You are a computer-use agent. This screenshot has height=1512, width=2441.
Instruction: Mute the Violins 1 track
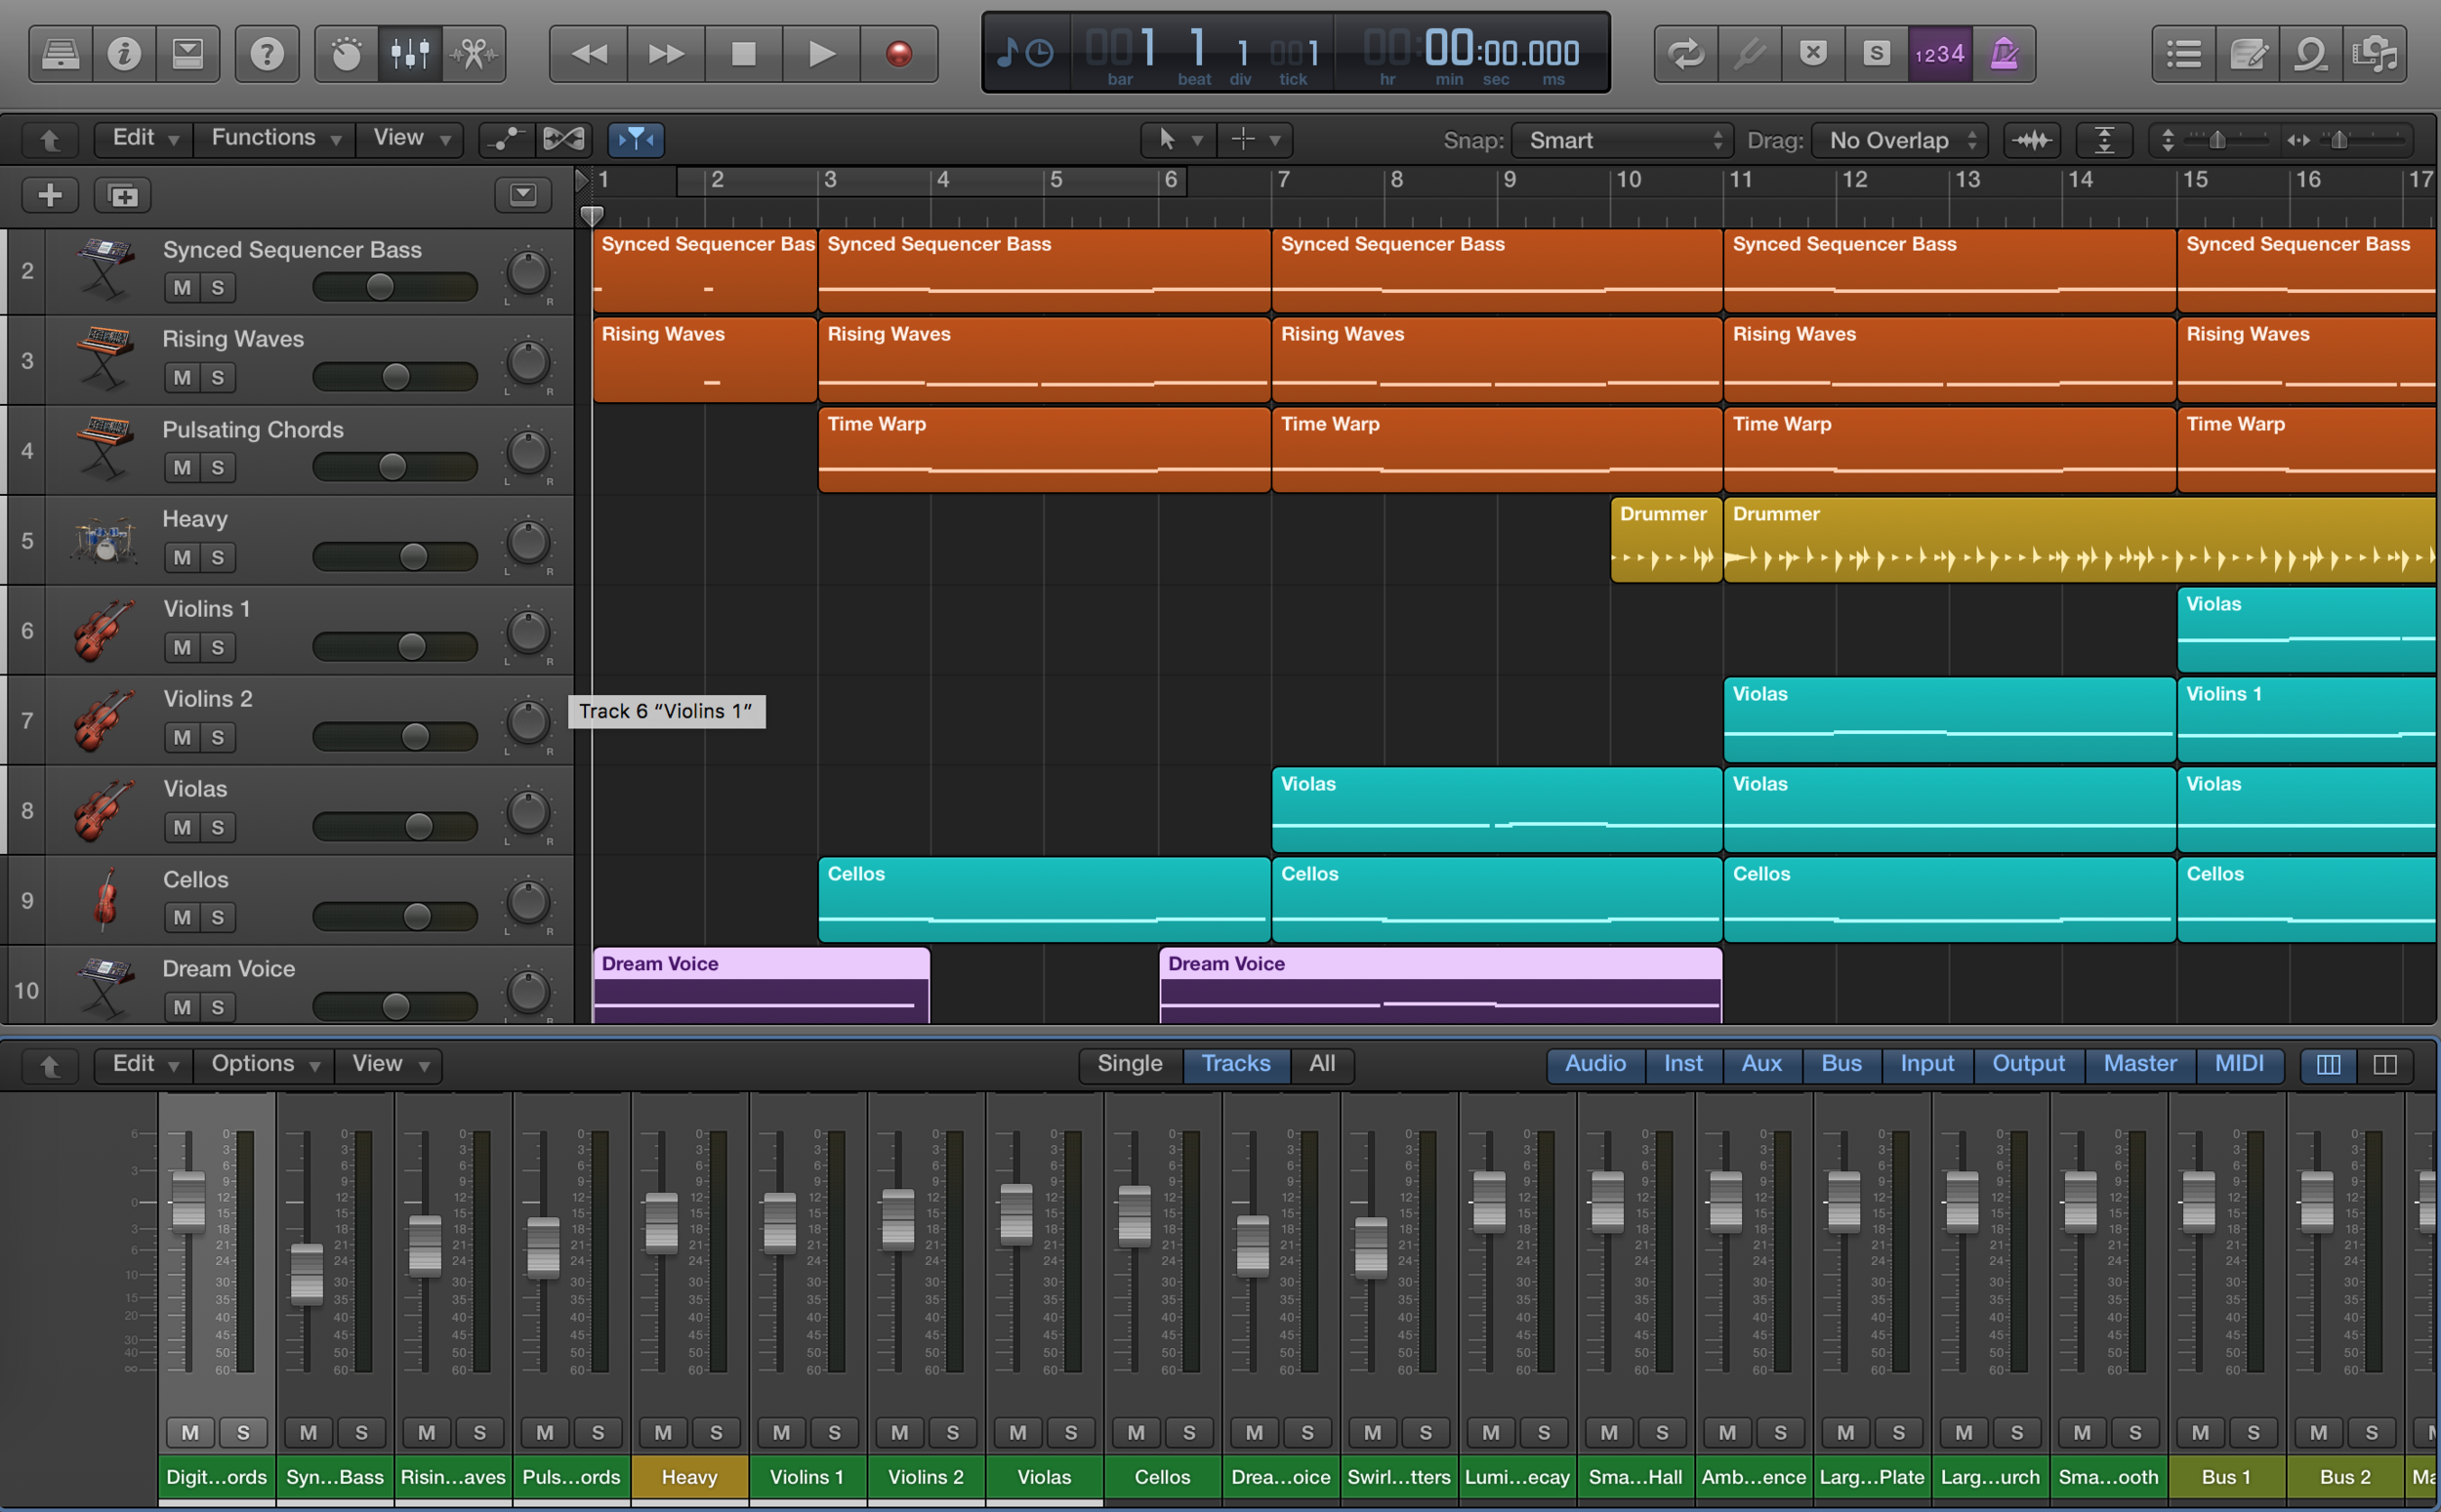182,648
